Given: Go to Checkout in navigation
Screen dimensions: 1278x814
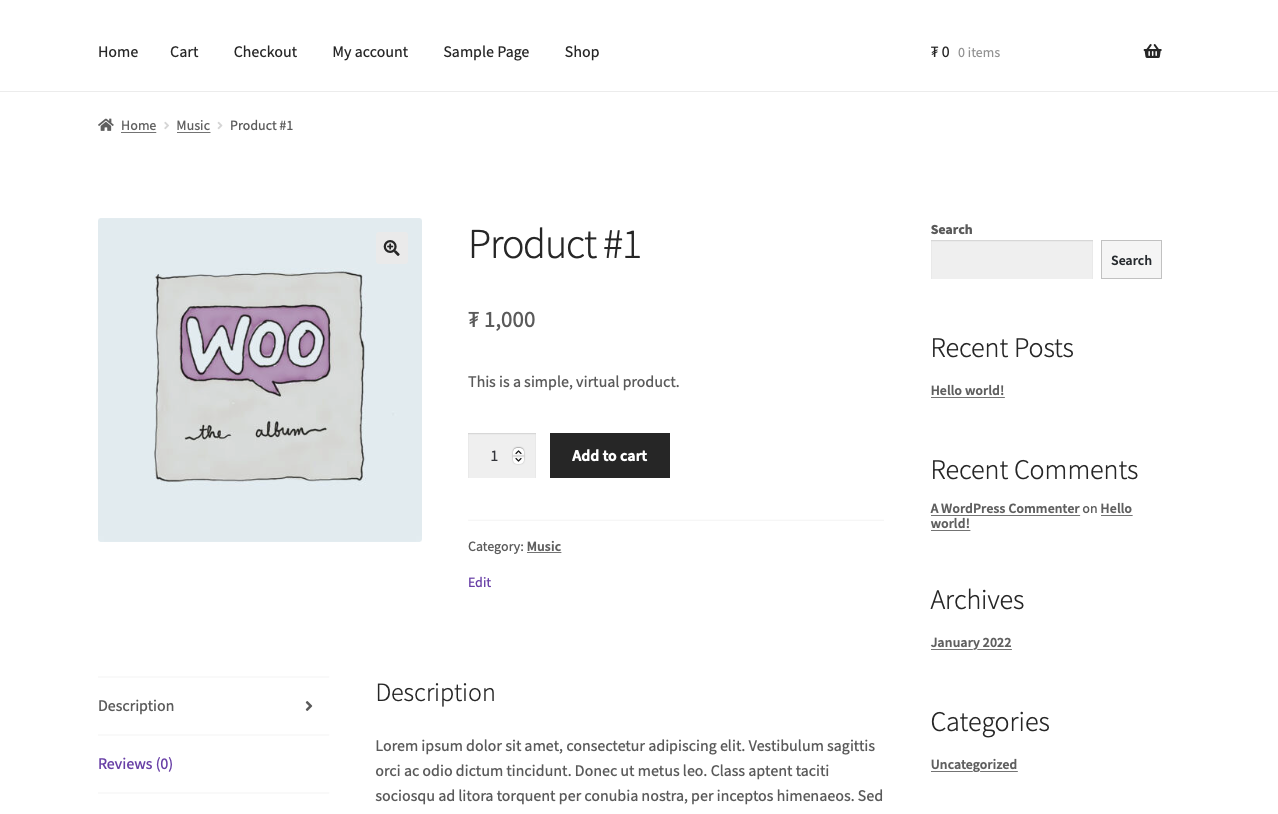Looking at the screenshot, I should 265,51.
